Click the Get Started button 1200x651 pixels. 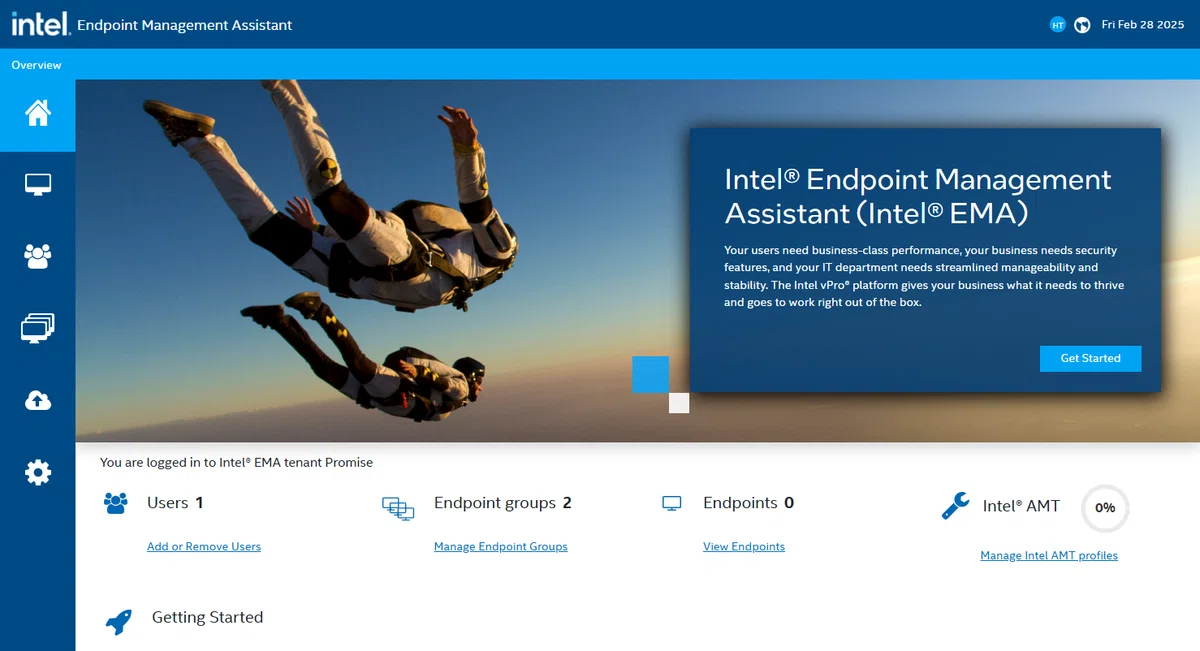tap(1090, 358)
